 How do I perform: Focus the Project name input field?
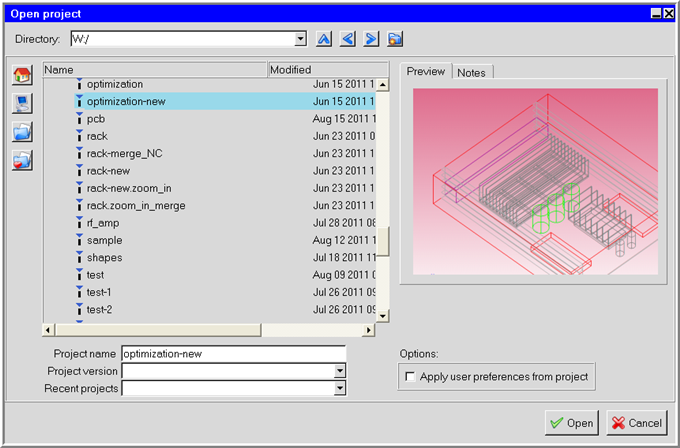(x=234, y=354)
